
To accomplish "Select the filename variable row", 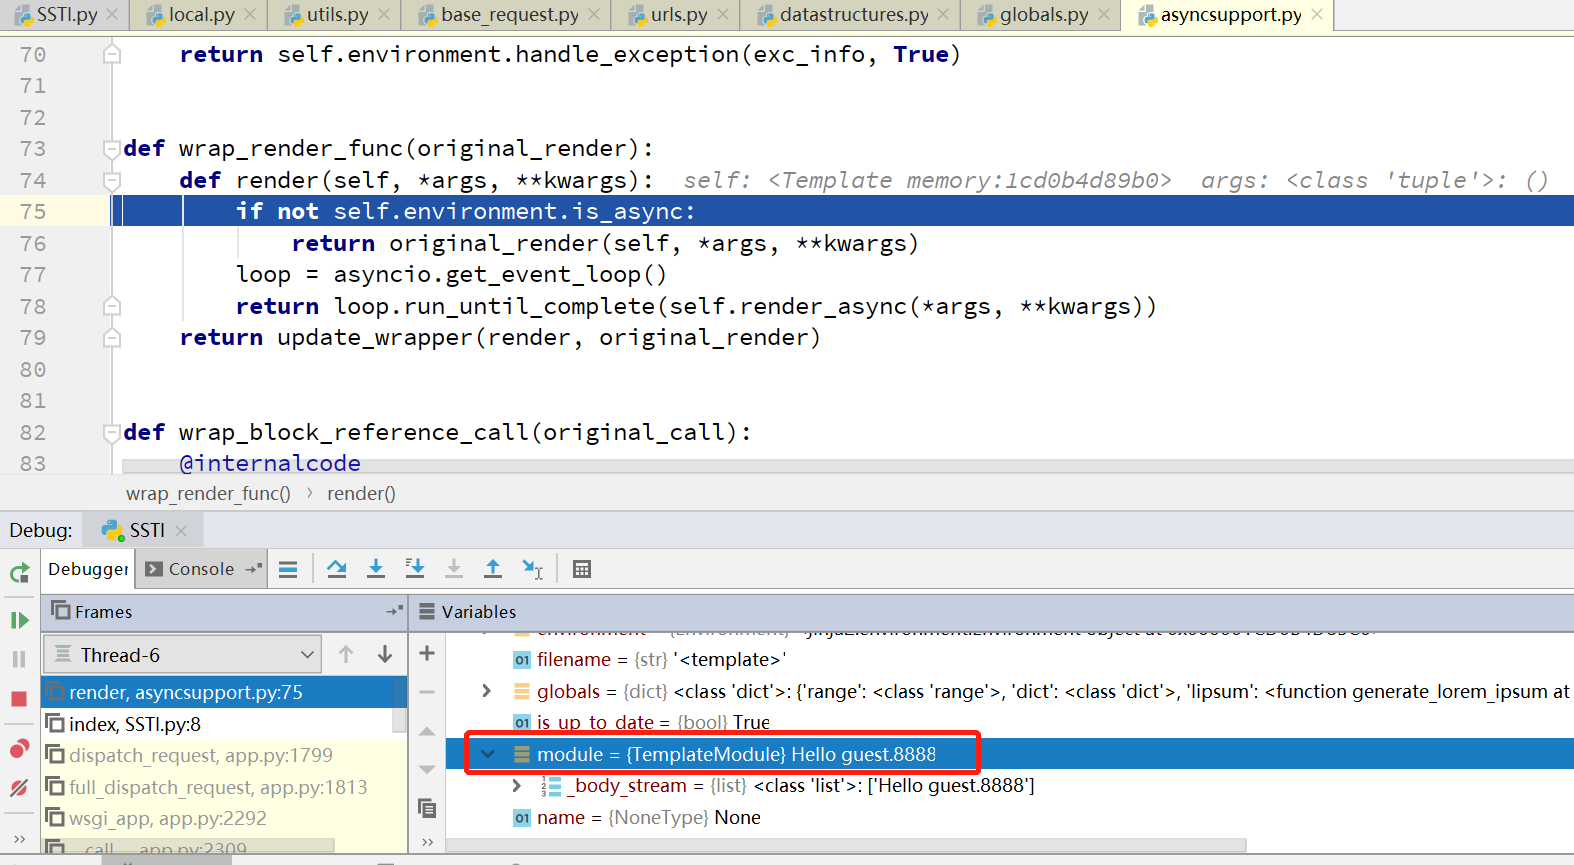I will pyautogui.click(x=1010, y=660).
